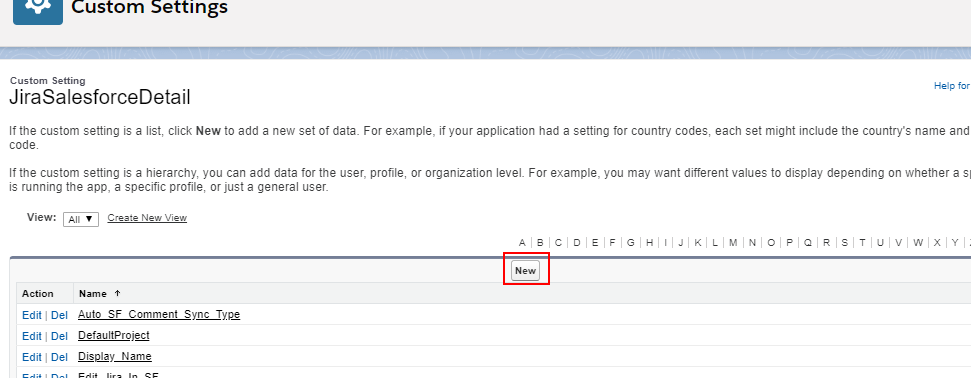Filter list by letter M
The image size is (971, 378).
click(x=733, y=242)
